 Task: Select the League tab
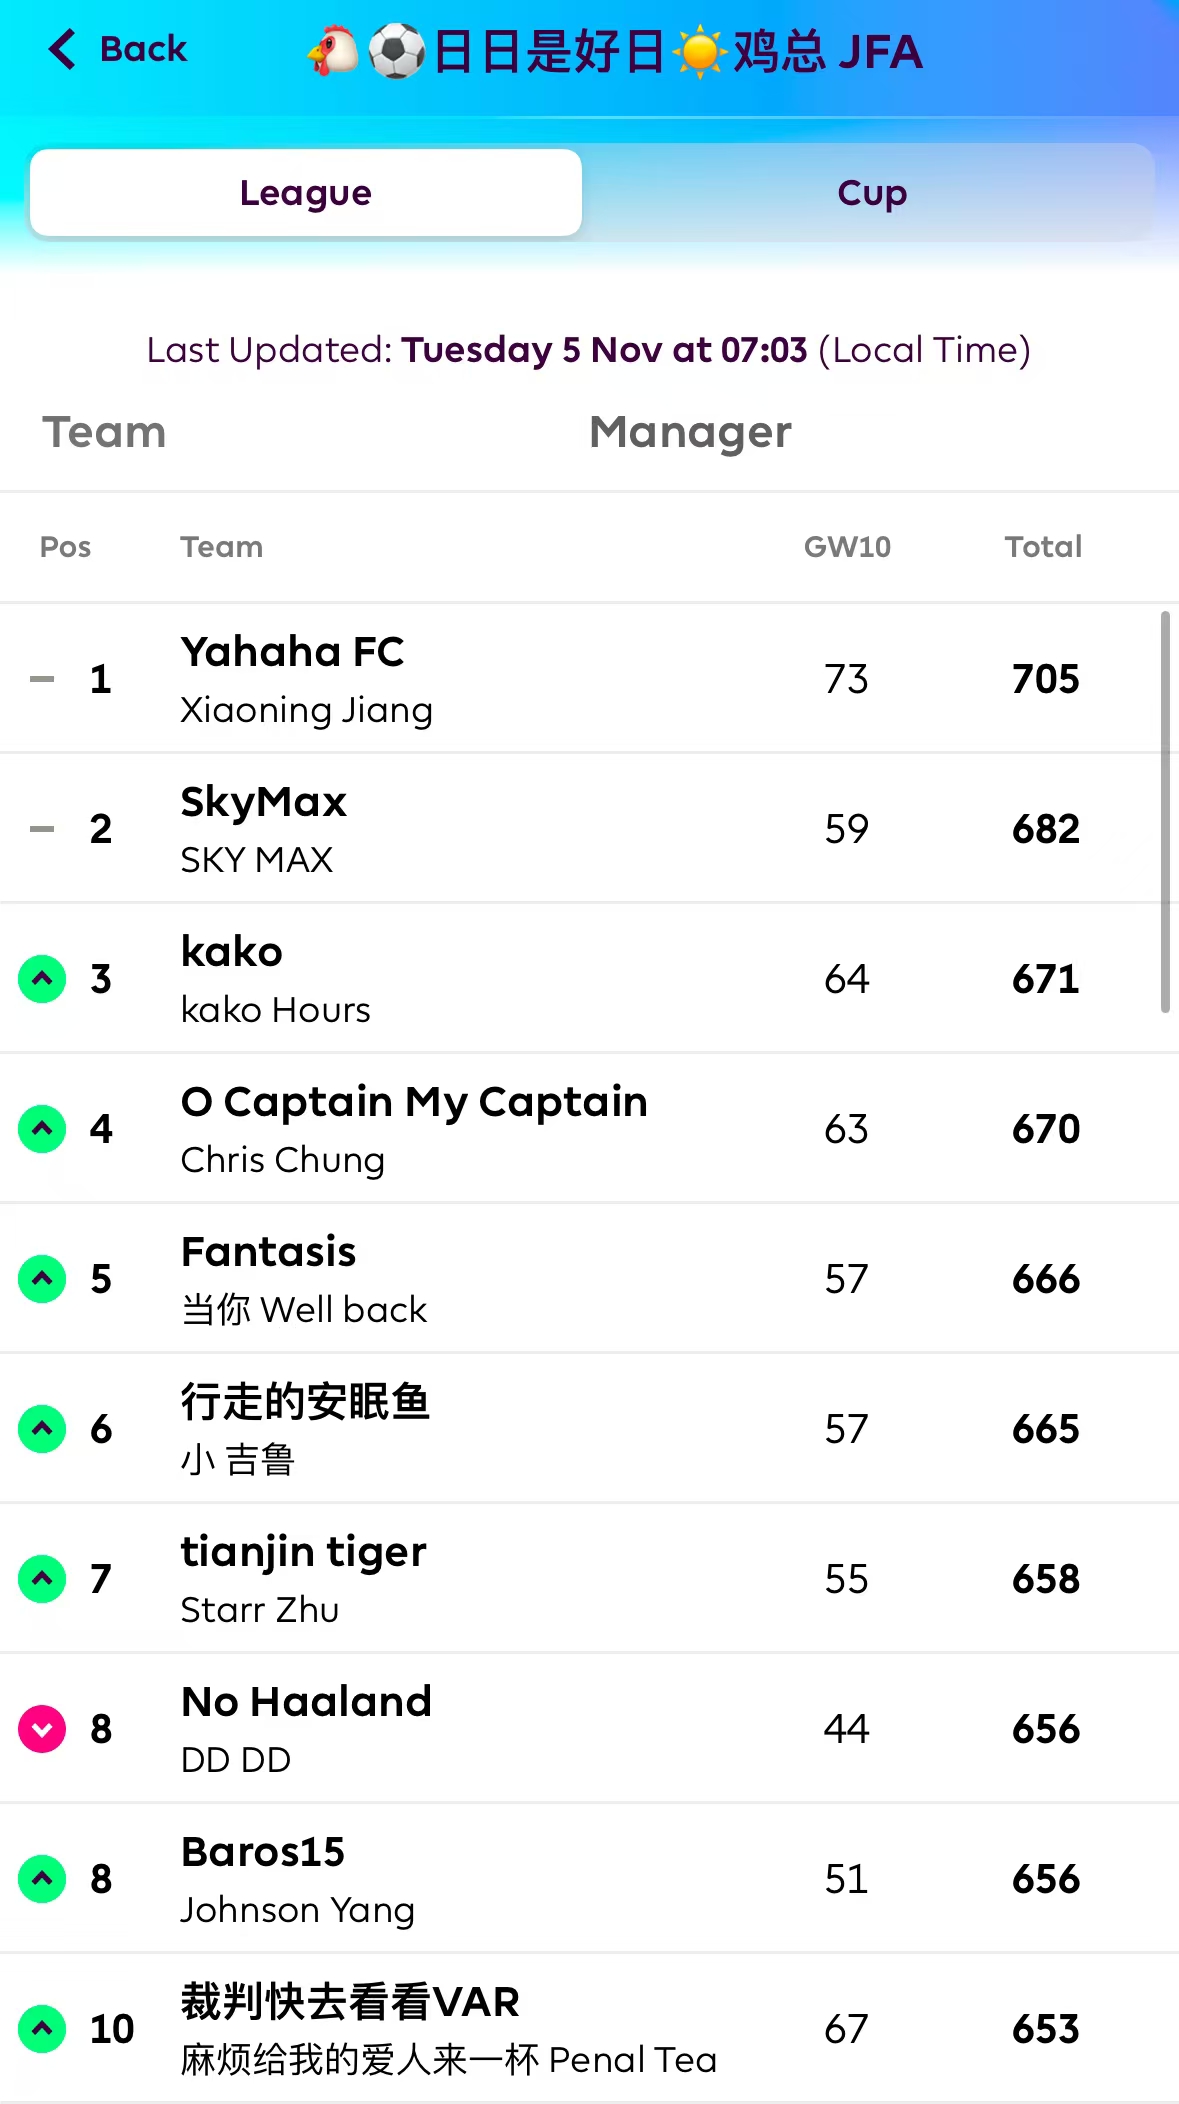tap(306, 193)
